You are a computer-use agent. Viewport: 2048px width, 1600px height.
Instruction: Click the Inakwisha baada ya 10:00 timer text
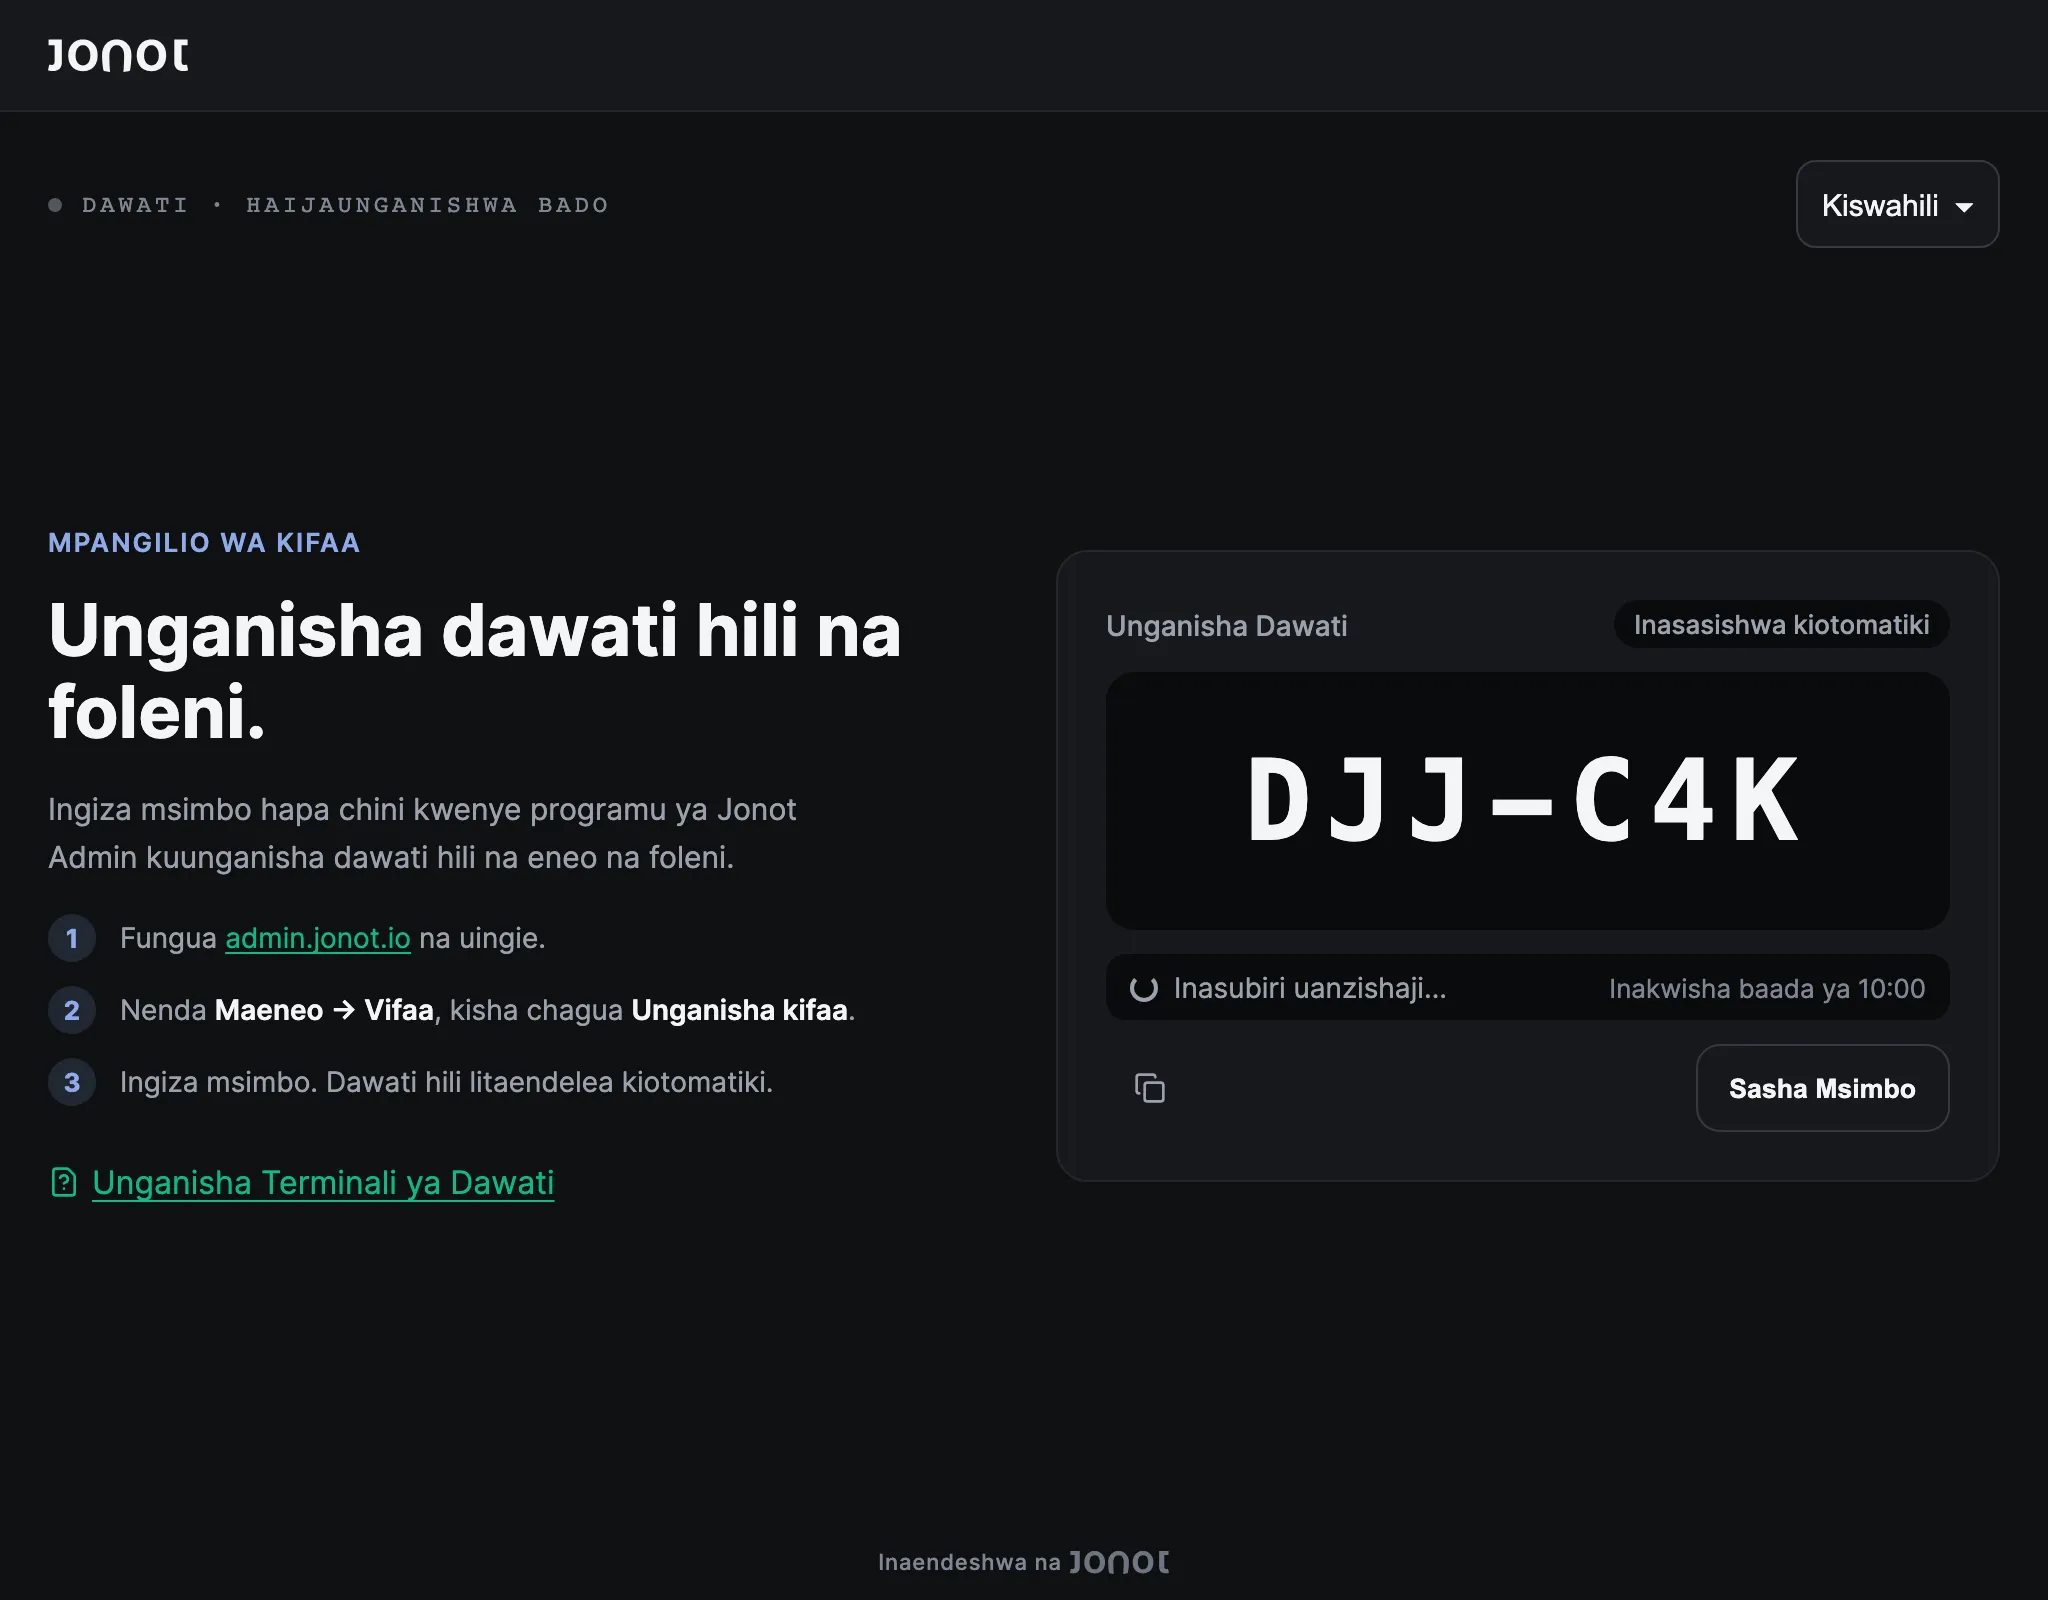point(1766,988)
